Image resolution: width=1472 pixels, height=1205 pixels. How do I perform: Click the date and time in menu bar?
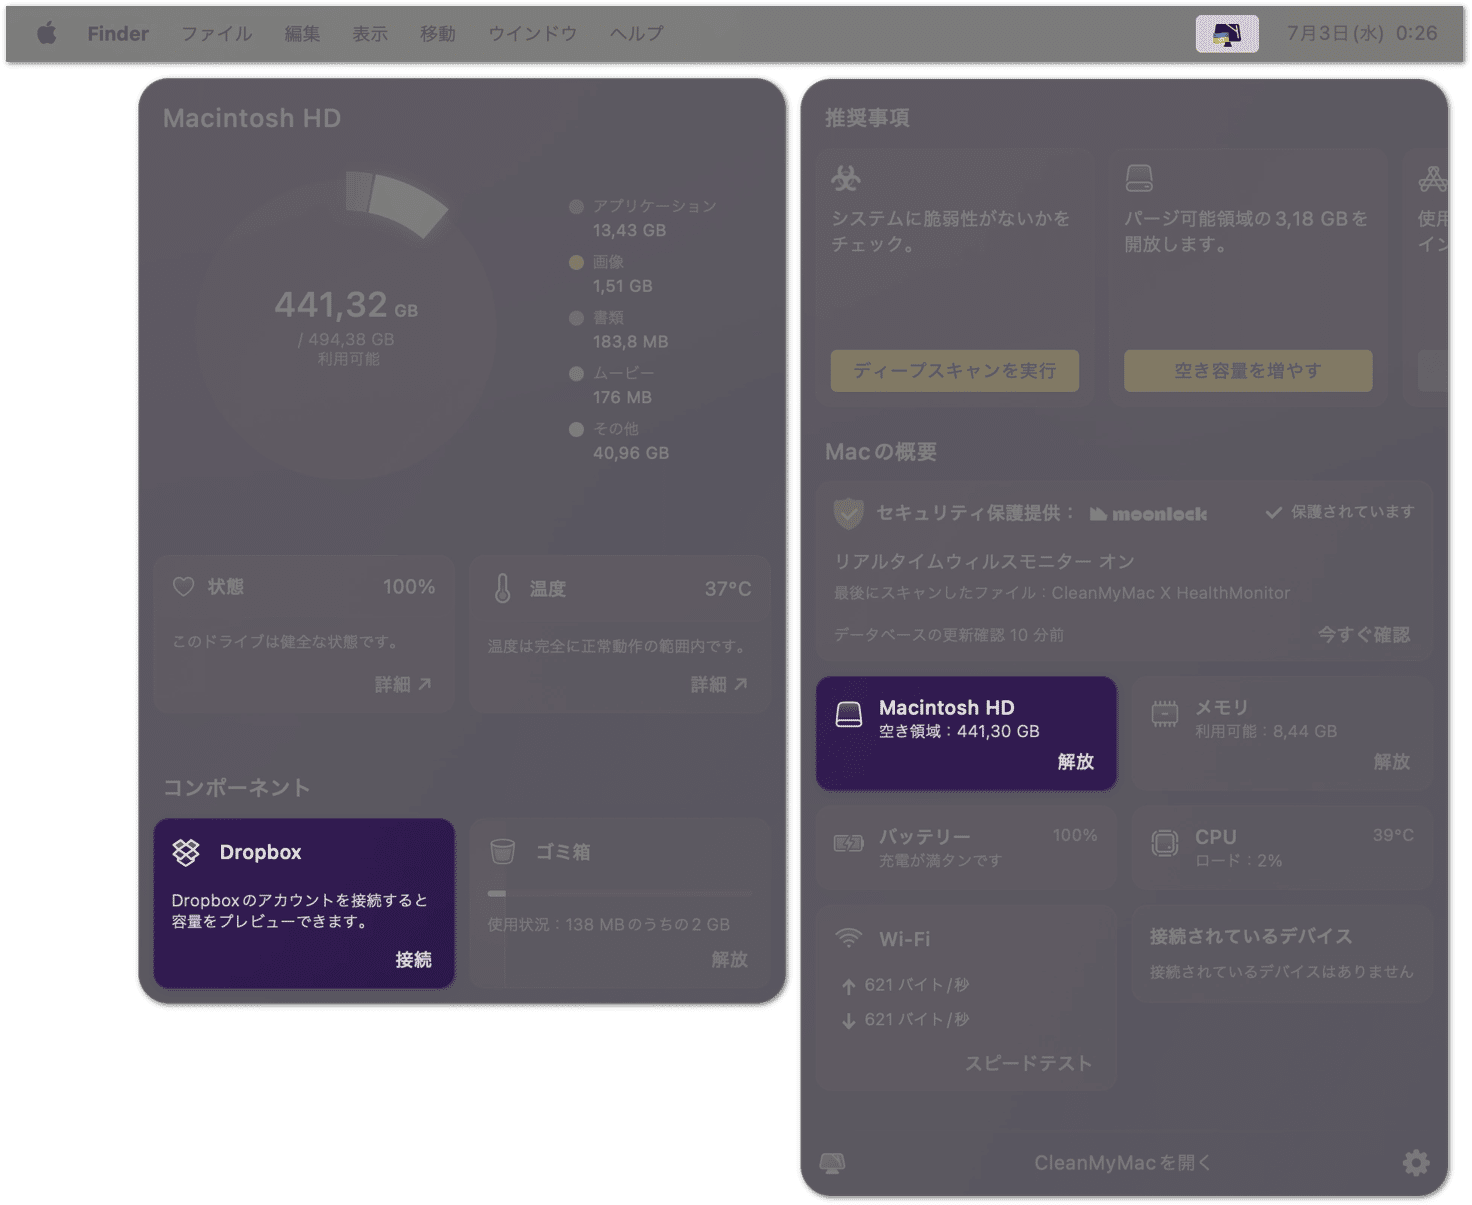coord(1362,33)
